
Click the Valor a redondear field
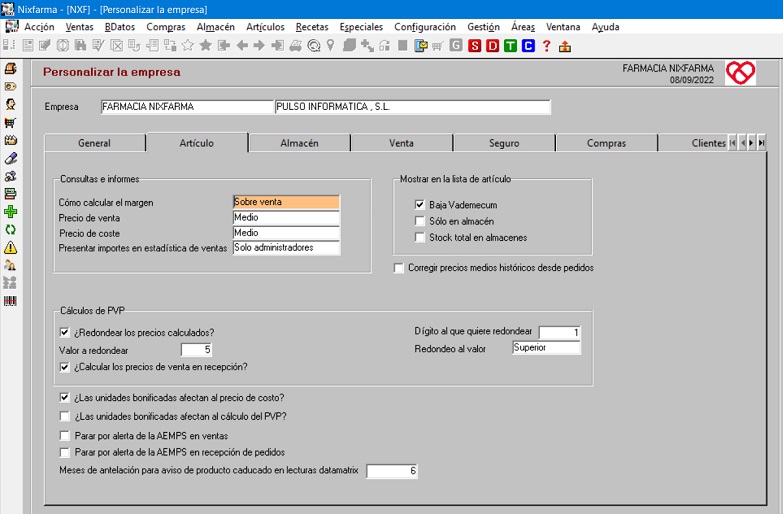[x=197, y=350]
